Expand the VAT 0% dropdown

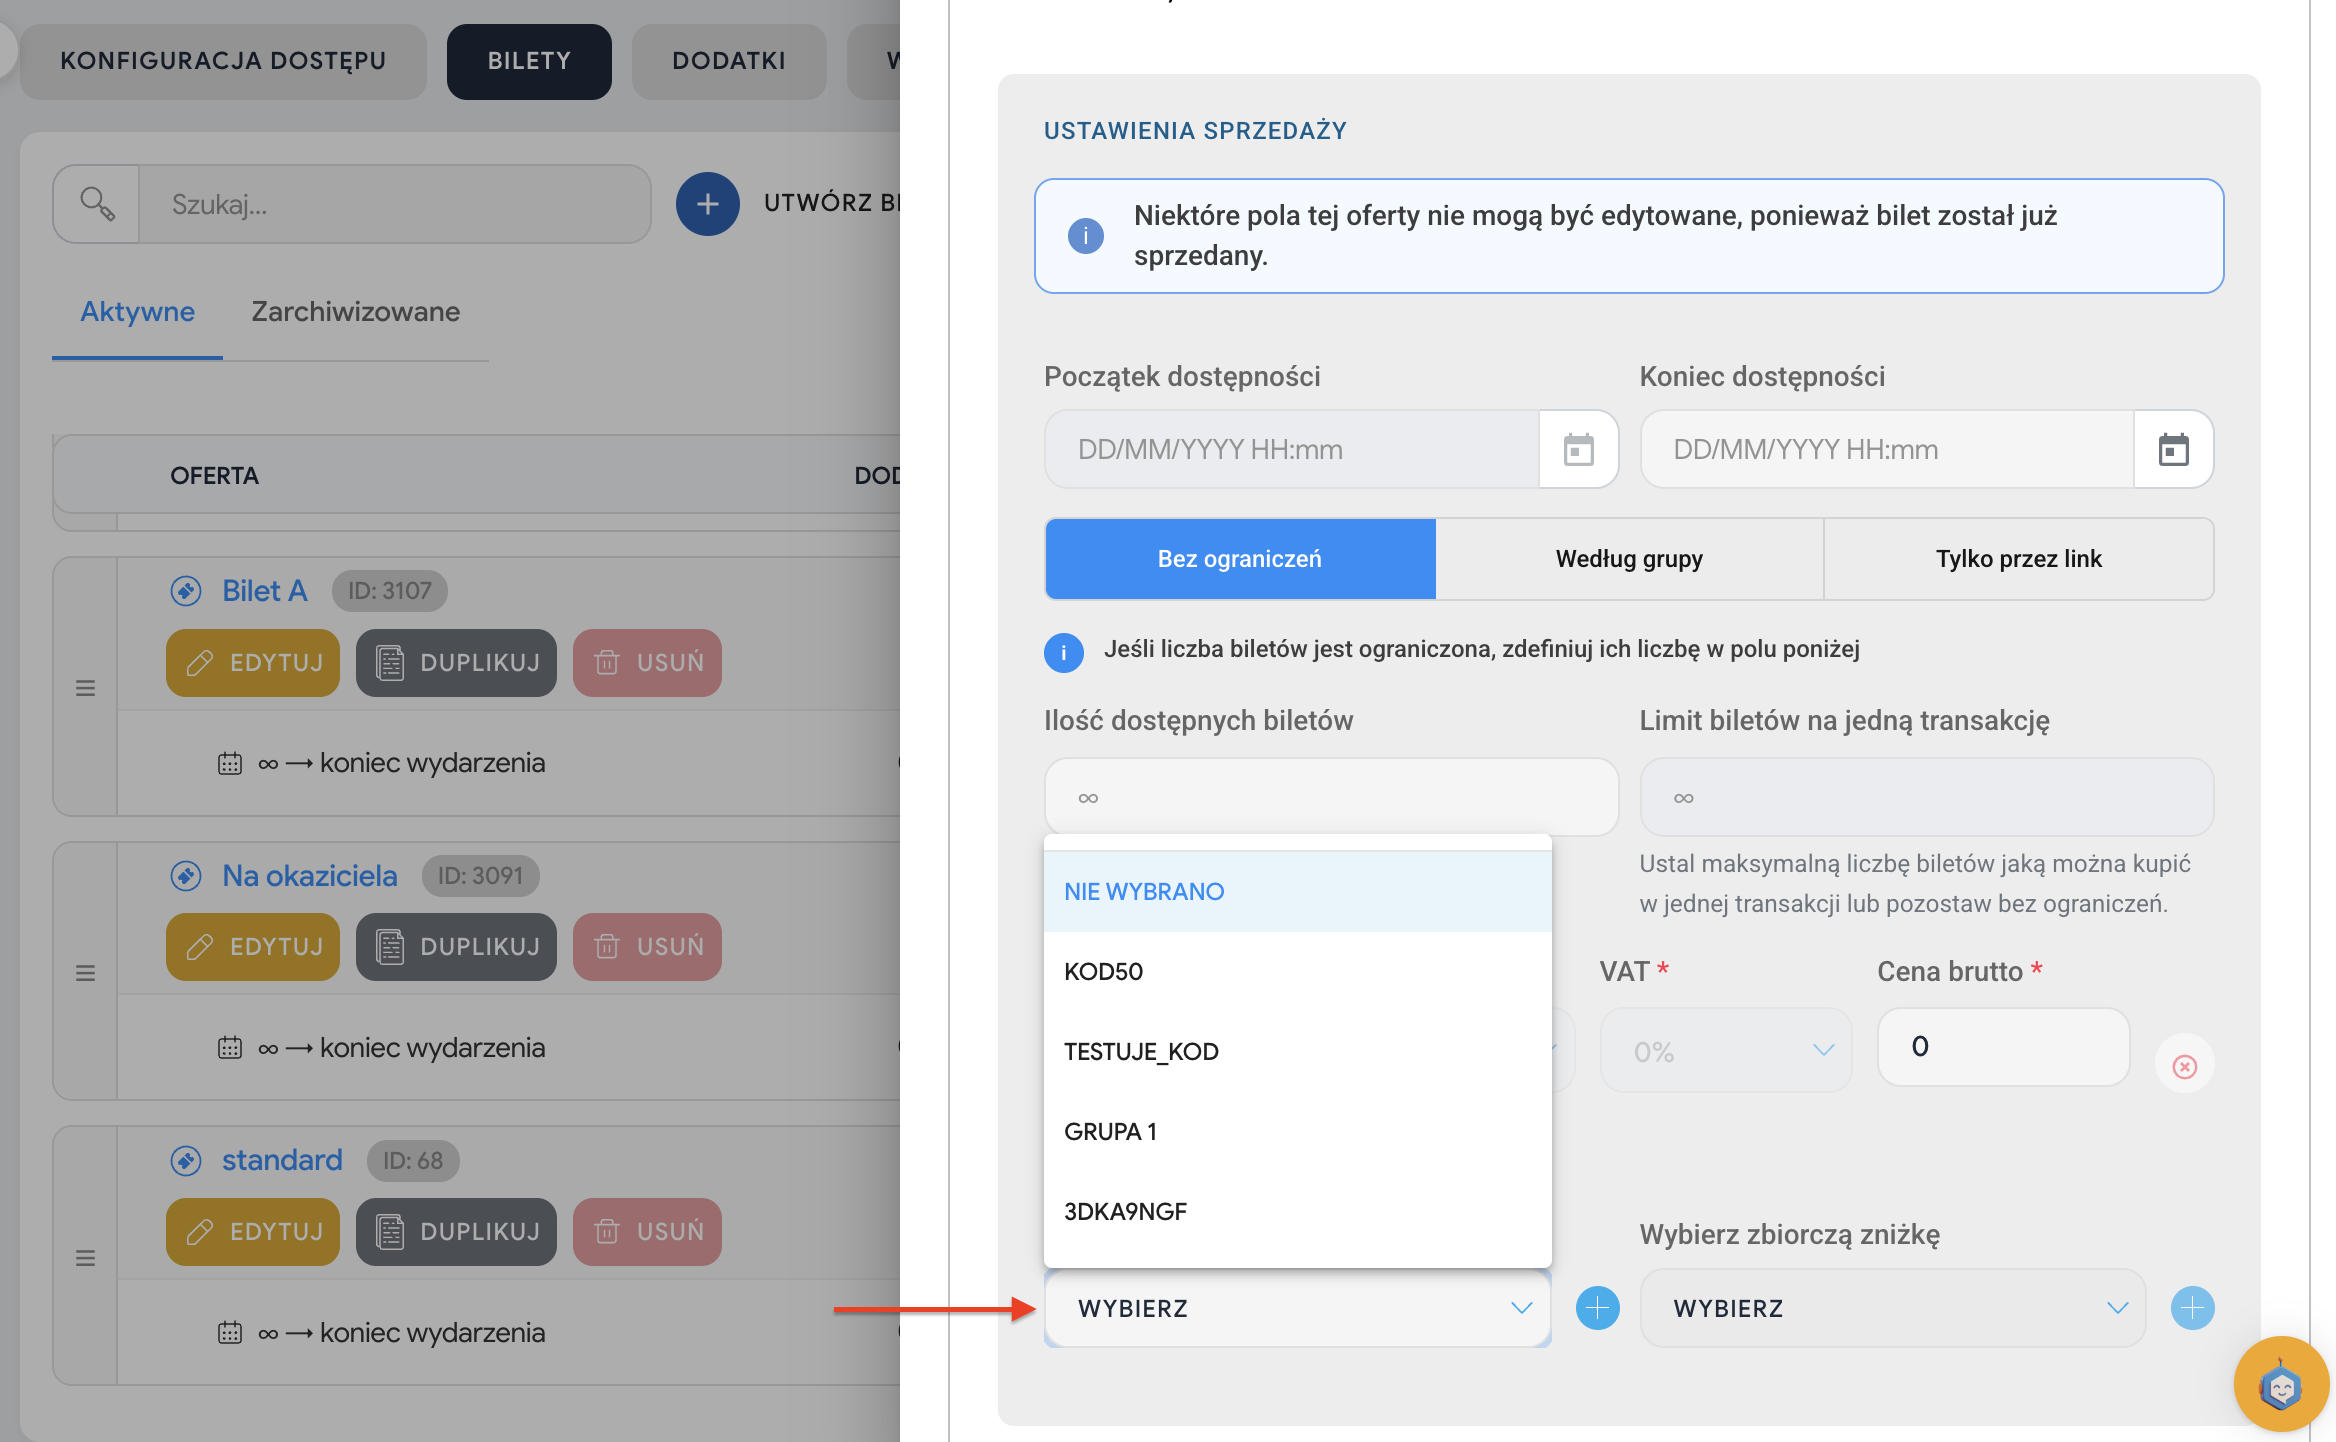pos(1726,1051)
